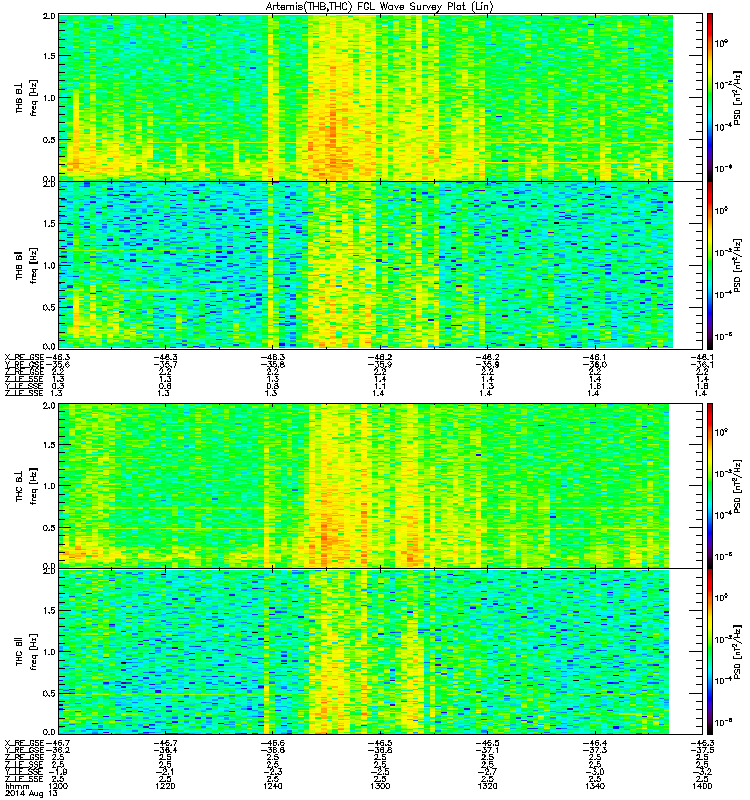Click the "2014 Aug 13" date label
Screen dimensions: 750x800
31,794
